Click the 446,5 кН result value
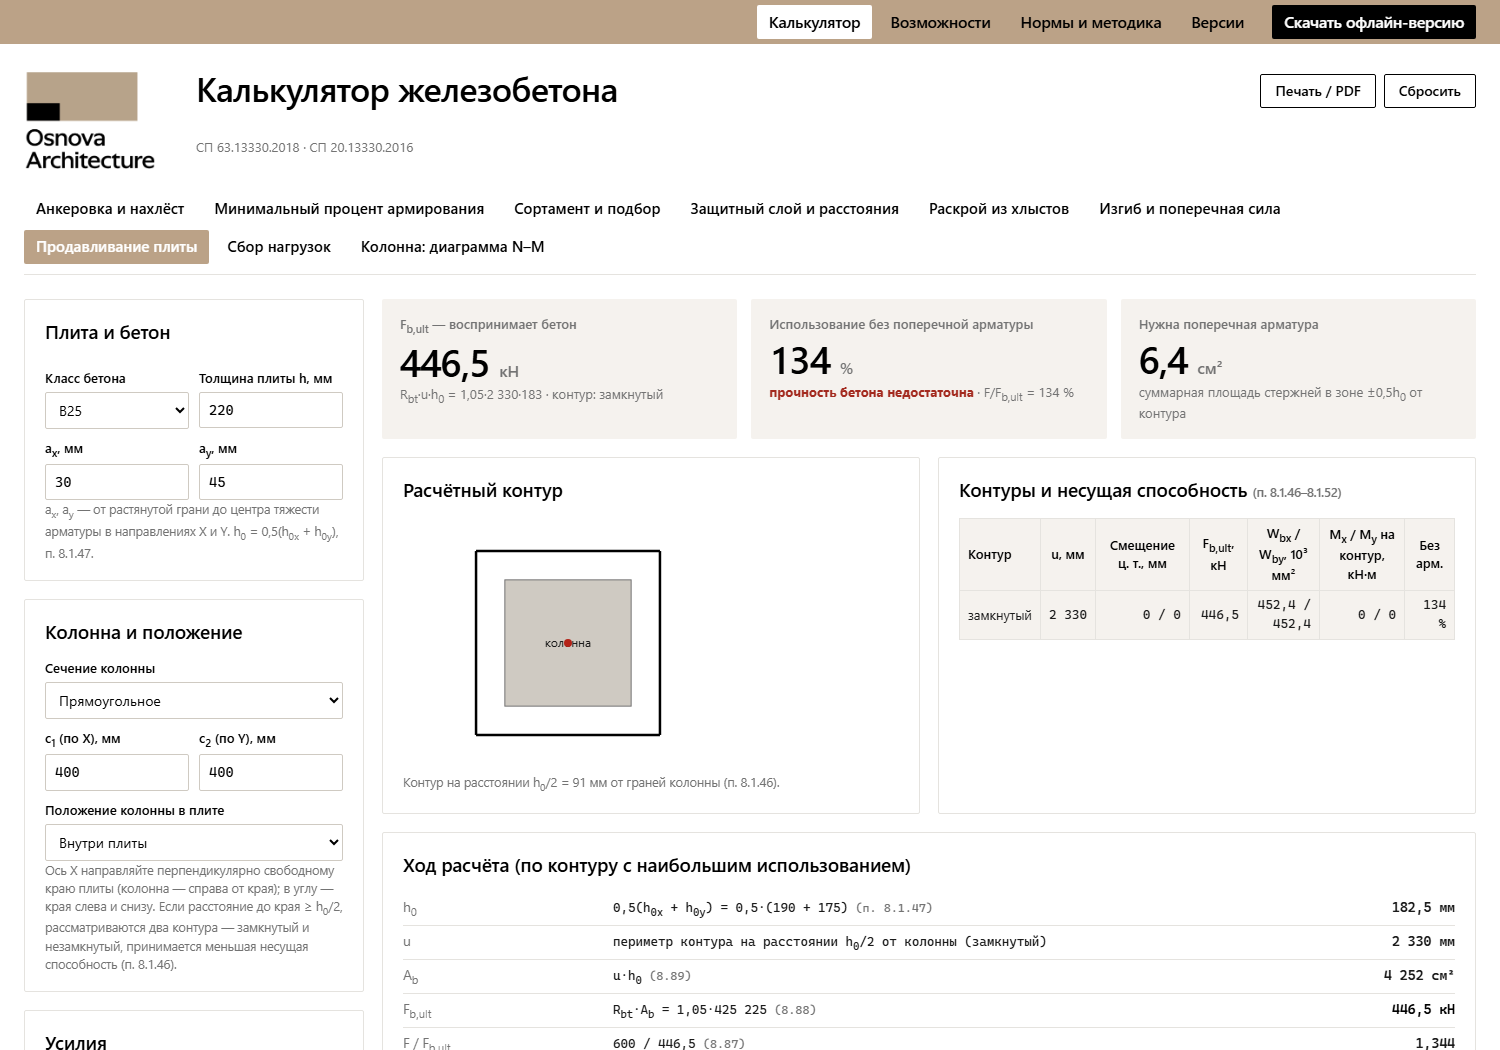 (459, 364)
